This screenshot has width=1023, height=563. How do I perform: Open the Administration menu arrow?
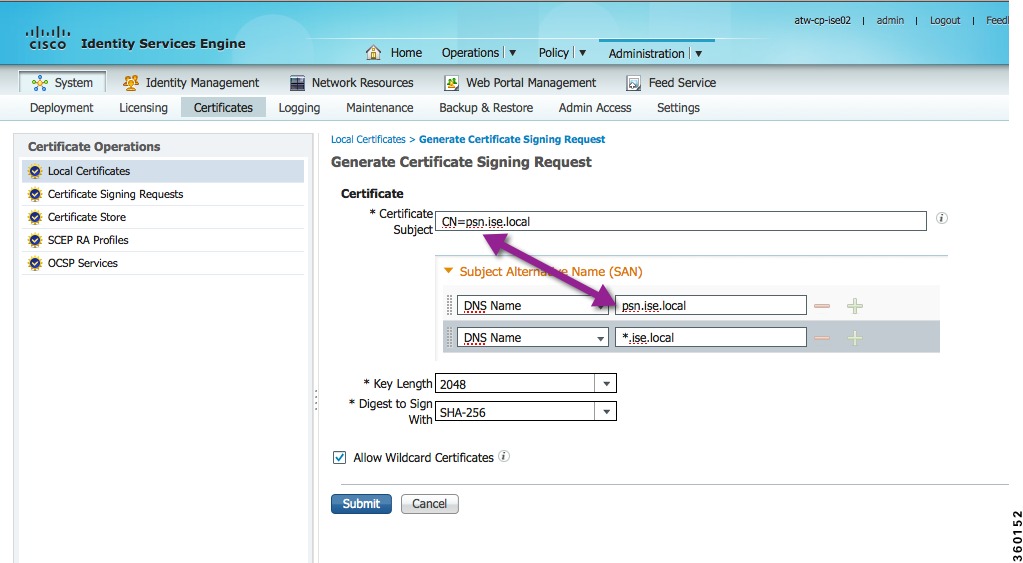[699, 53]
